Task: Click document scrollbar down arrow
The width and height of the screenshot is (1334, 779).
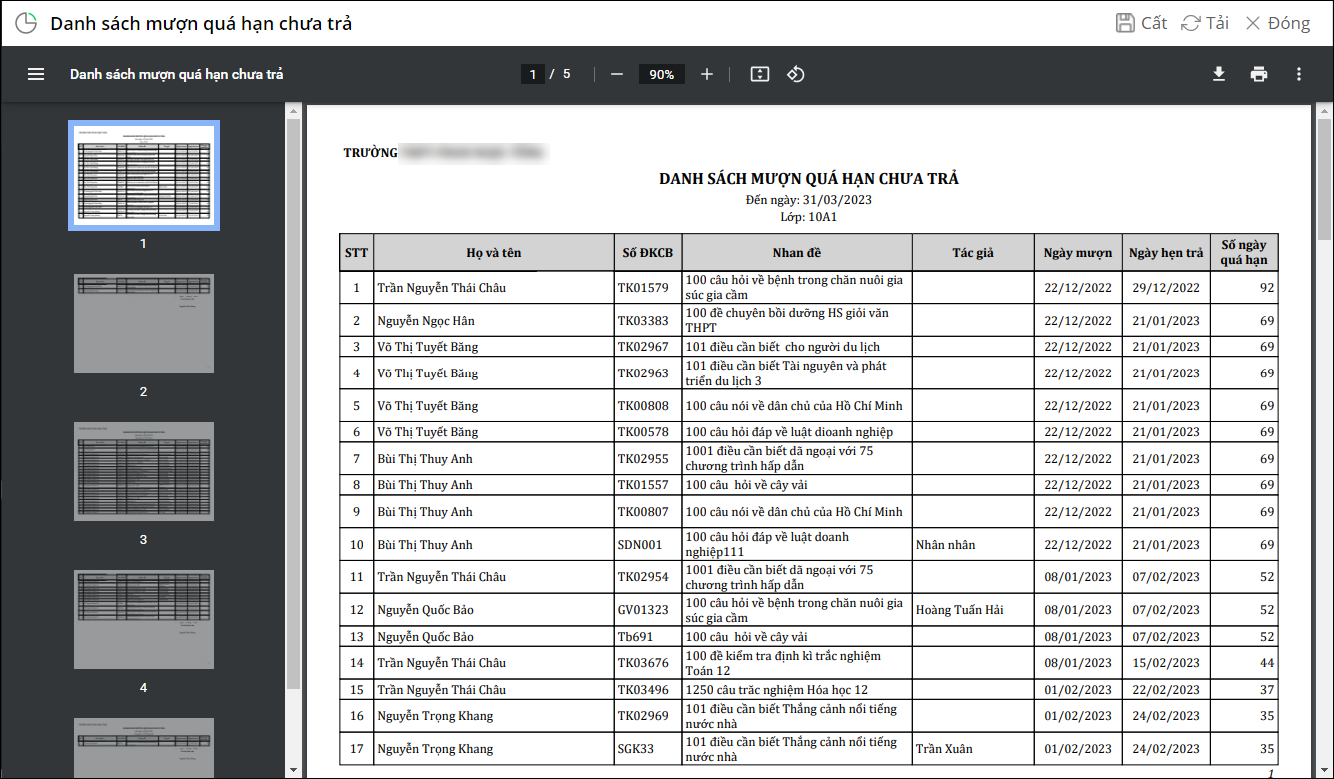Action: pos(1325,770)
